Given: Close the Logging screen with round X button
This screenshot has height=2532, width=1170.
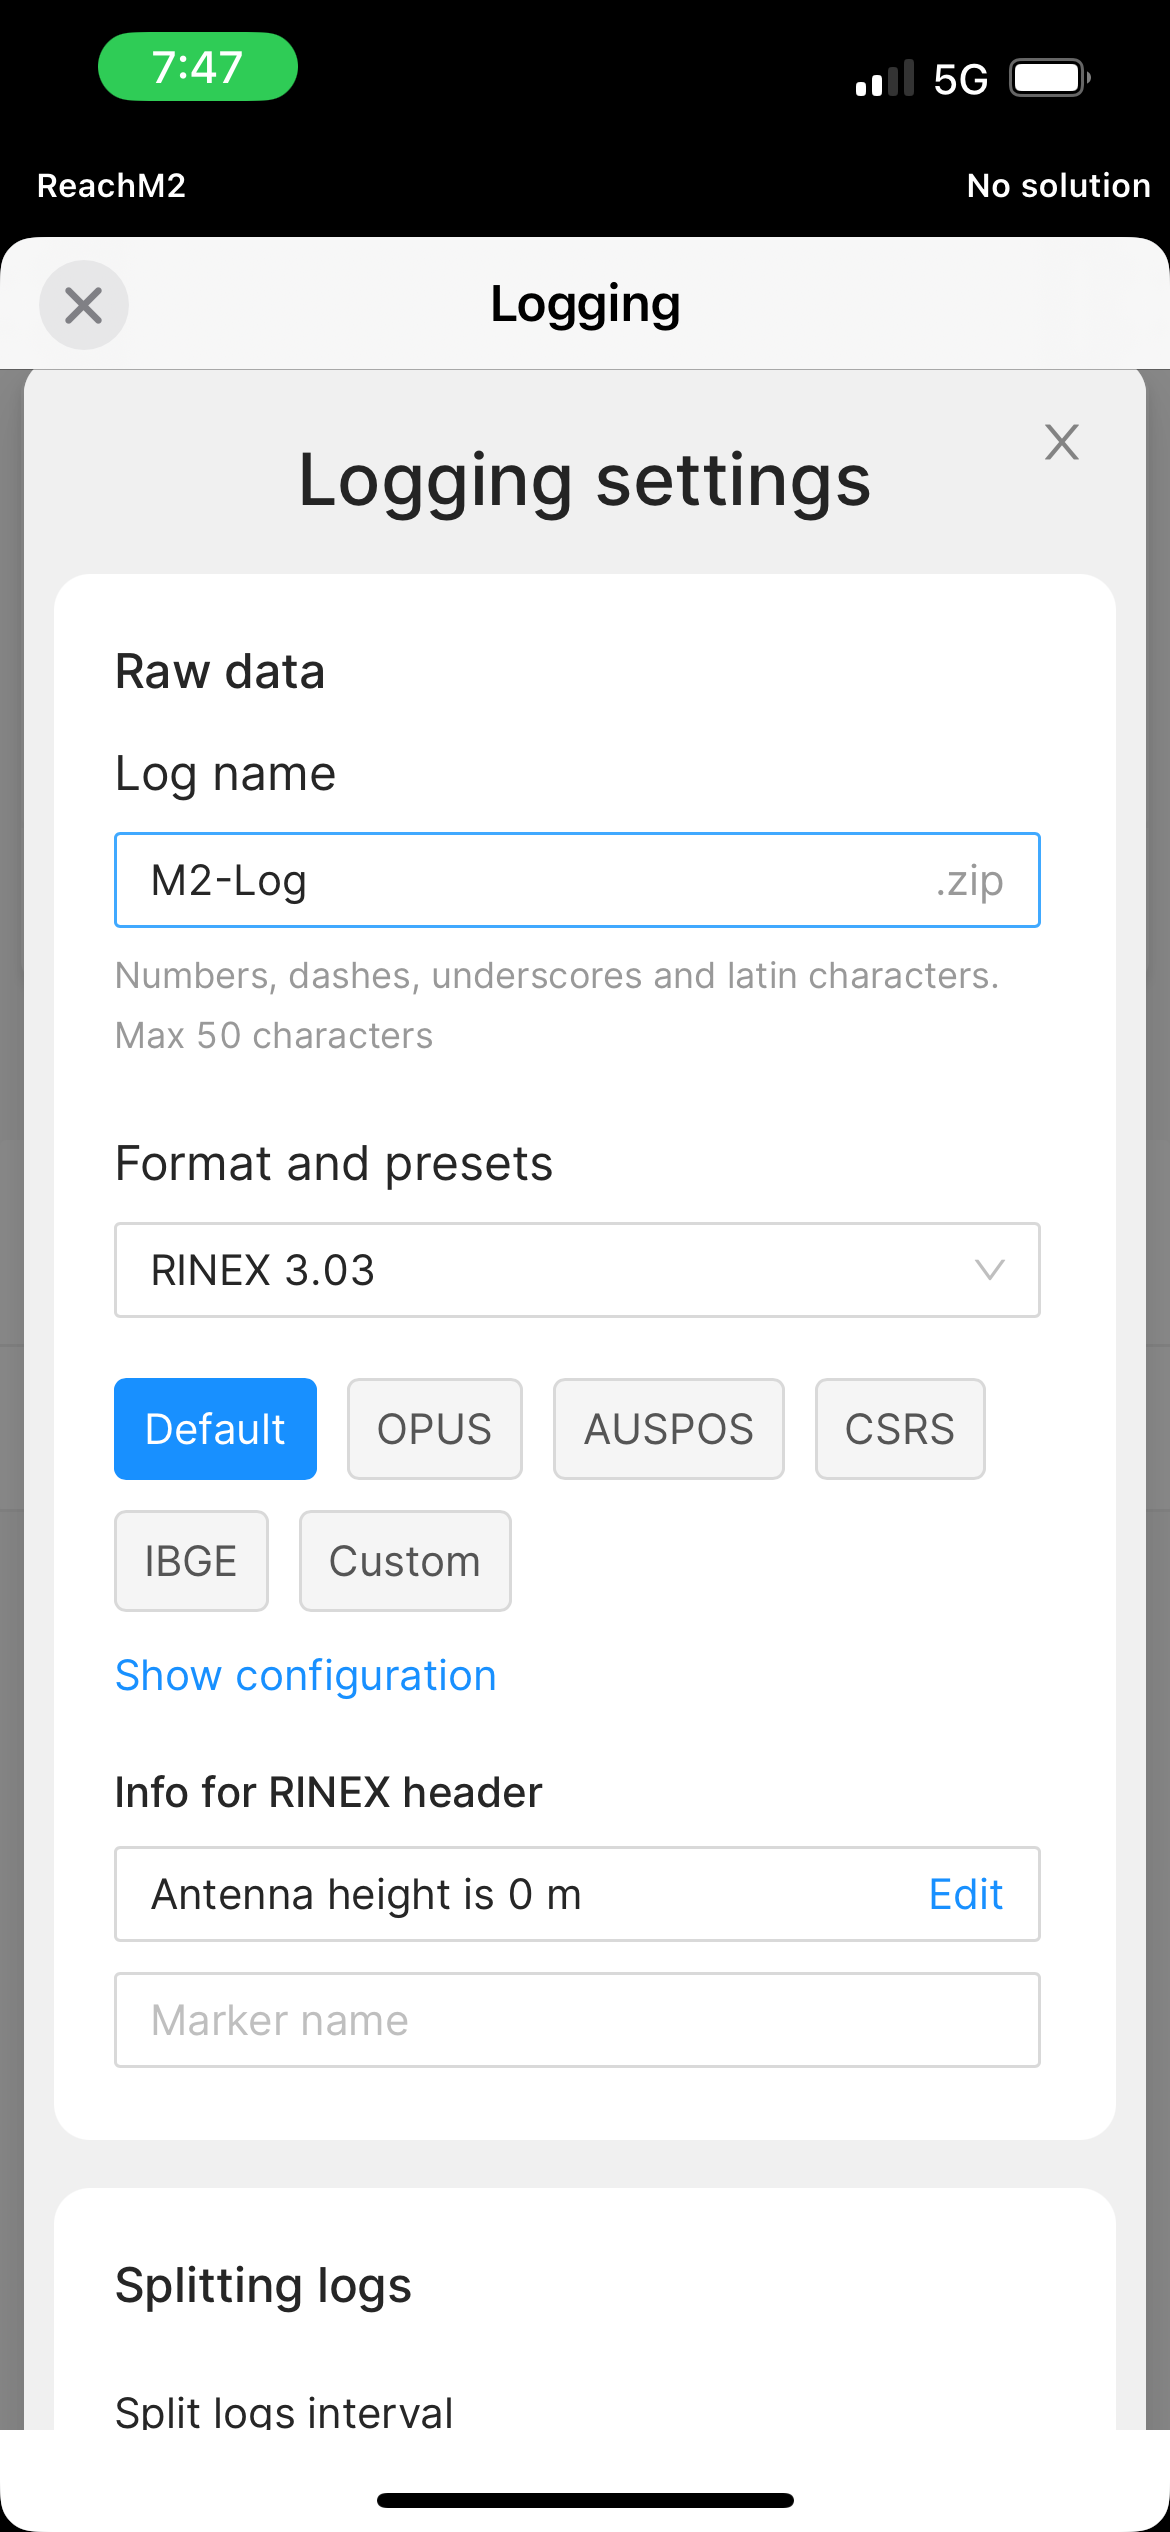Looking at the screenshot, I should pos(84,305).
